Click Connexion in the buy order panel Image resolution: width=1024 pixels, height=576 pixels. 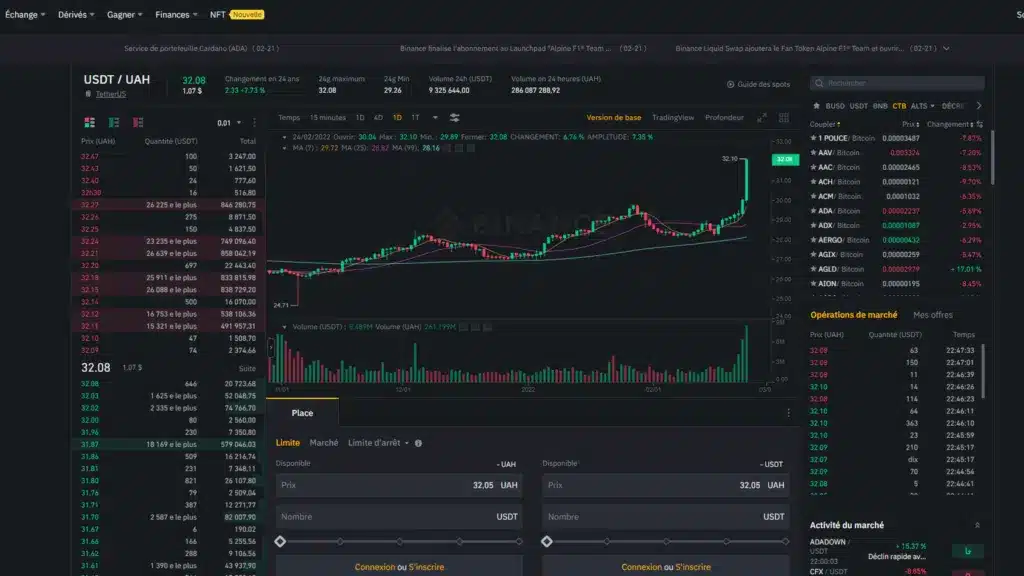[375, 567]
